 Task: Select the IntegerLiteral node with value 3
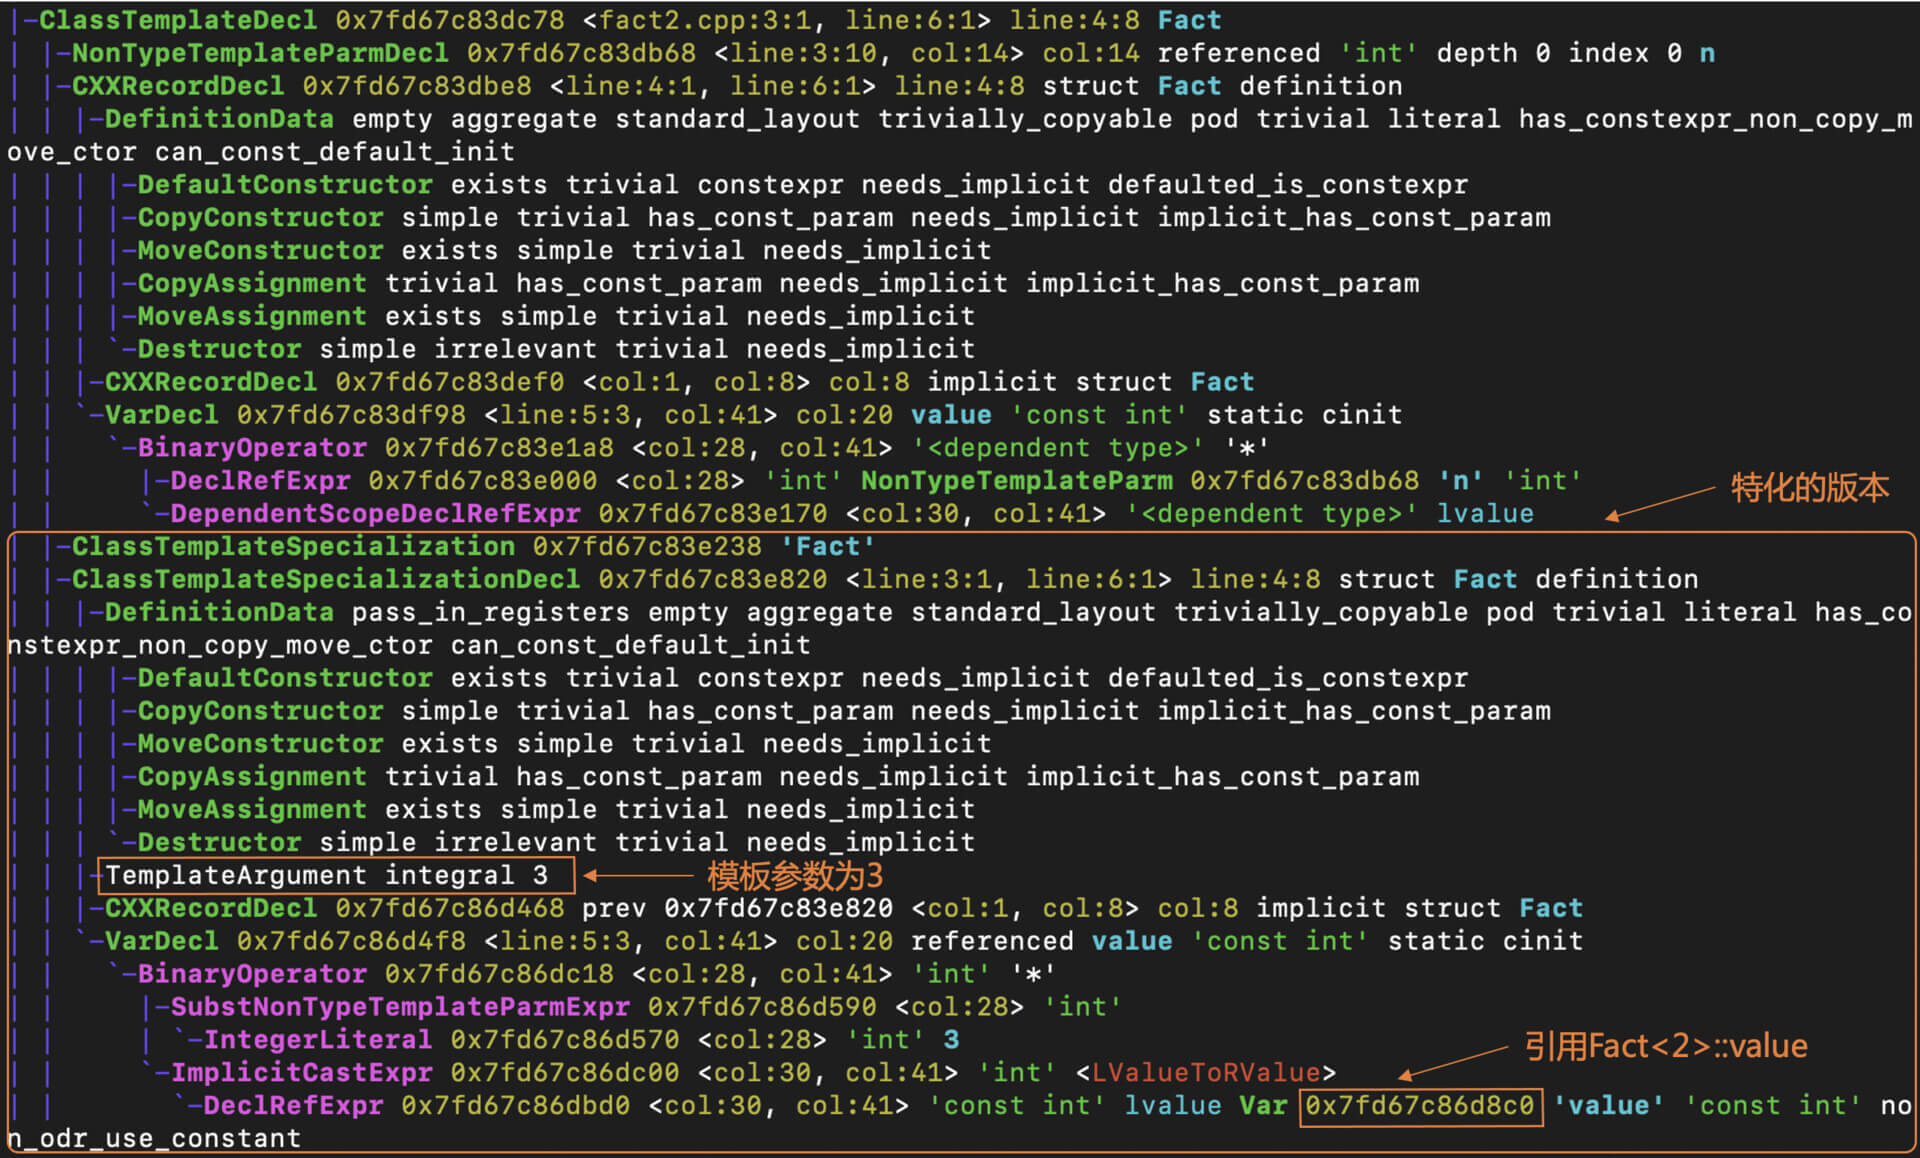pos(318,1040)
